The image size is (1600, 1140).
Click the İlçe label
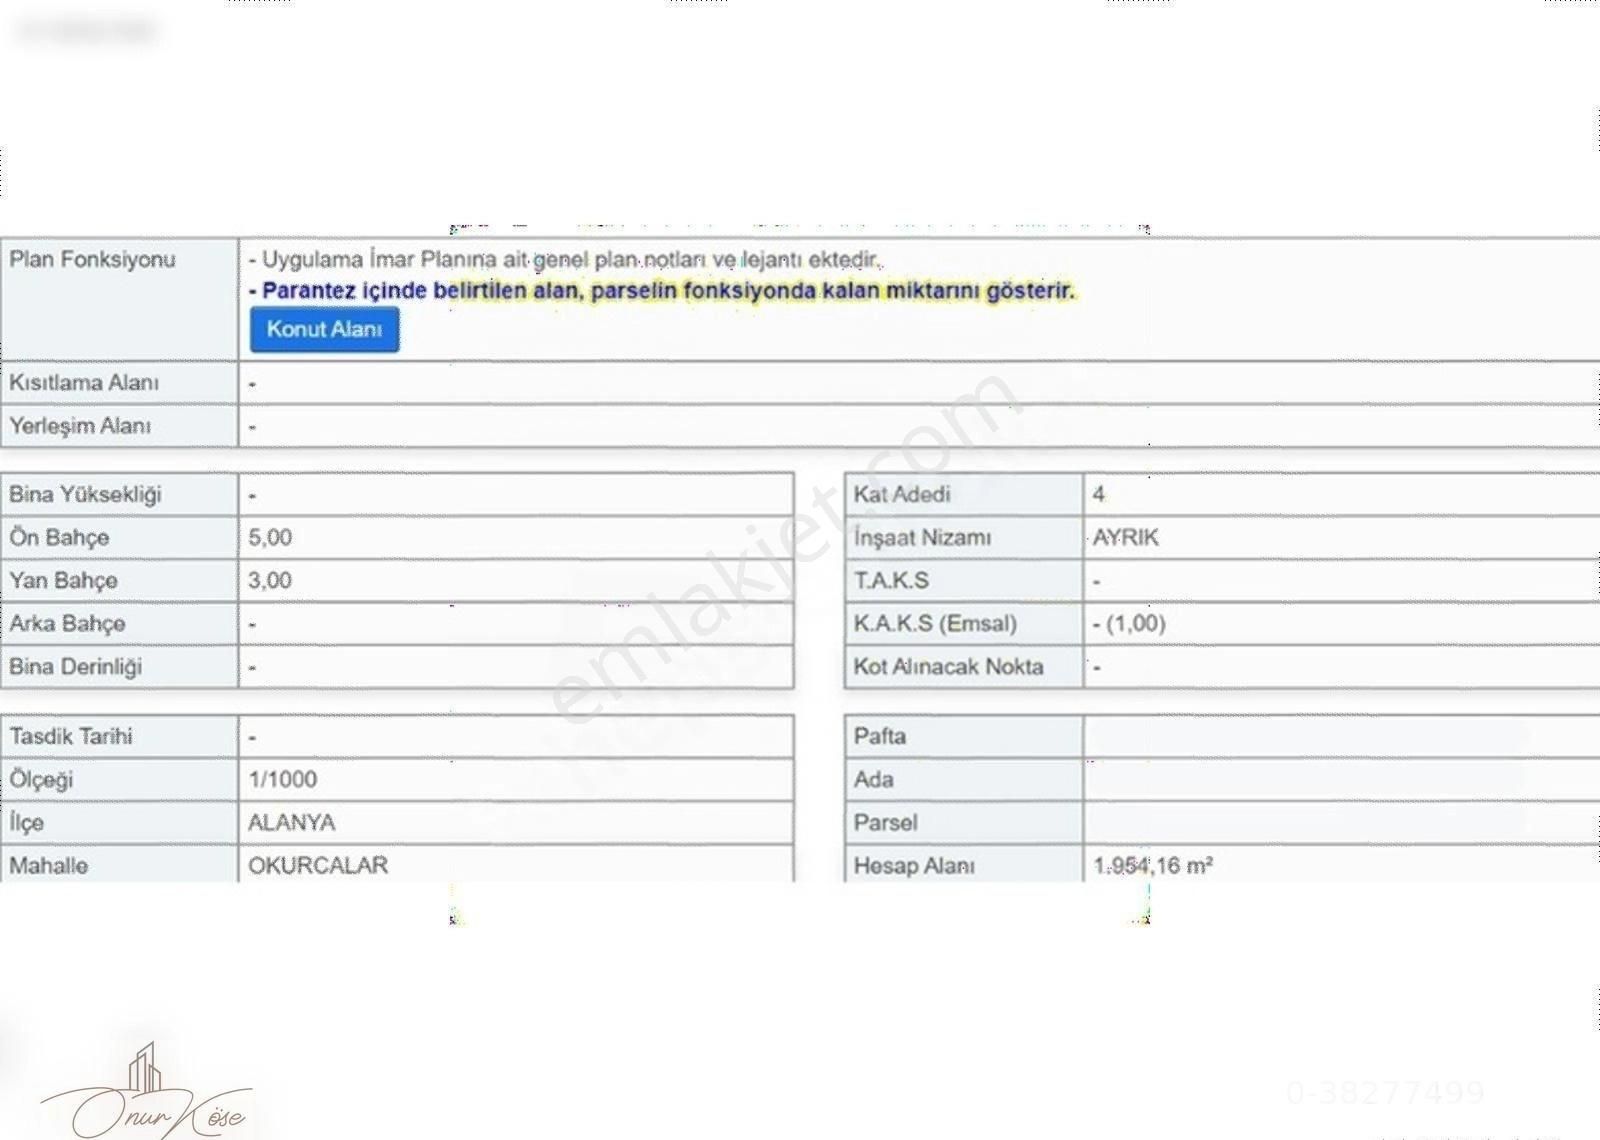point(26,823)
